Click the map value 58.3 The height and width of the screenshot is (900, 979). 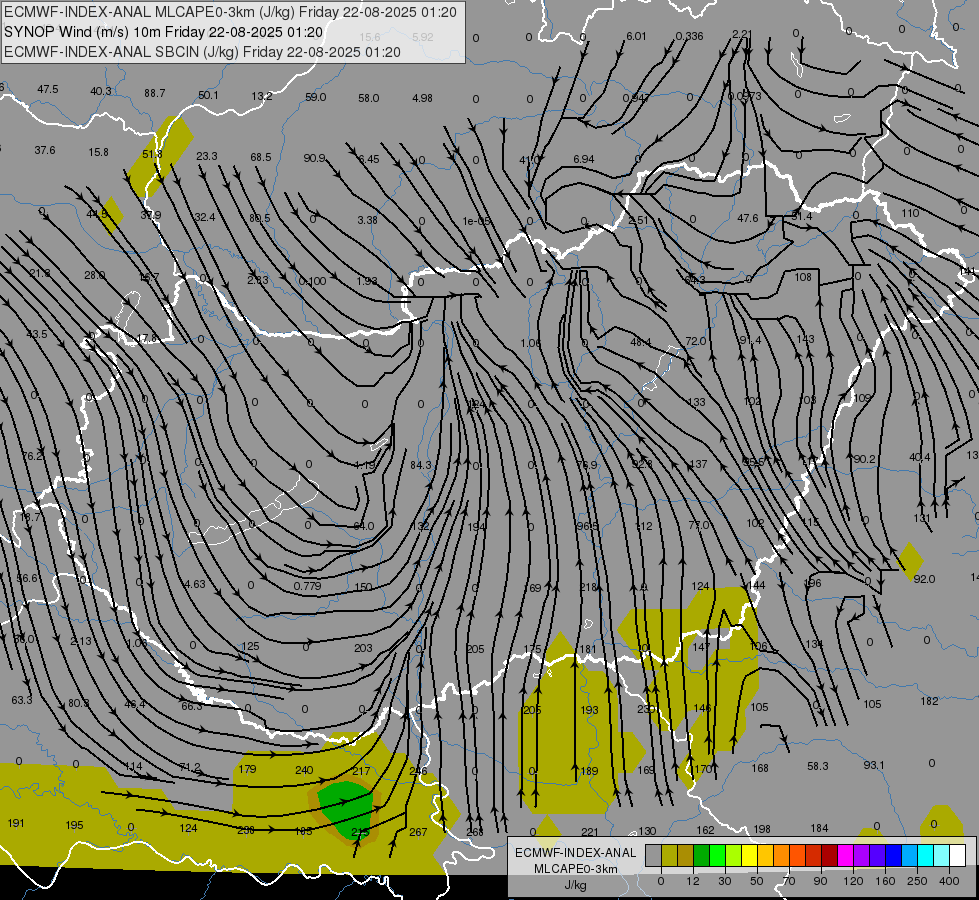pyautogui.click(x=817, y=766)
